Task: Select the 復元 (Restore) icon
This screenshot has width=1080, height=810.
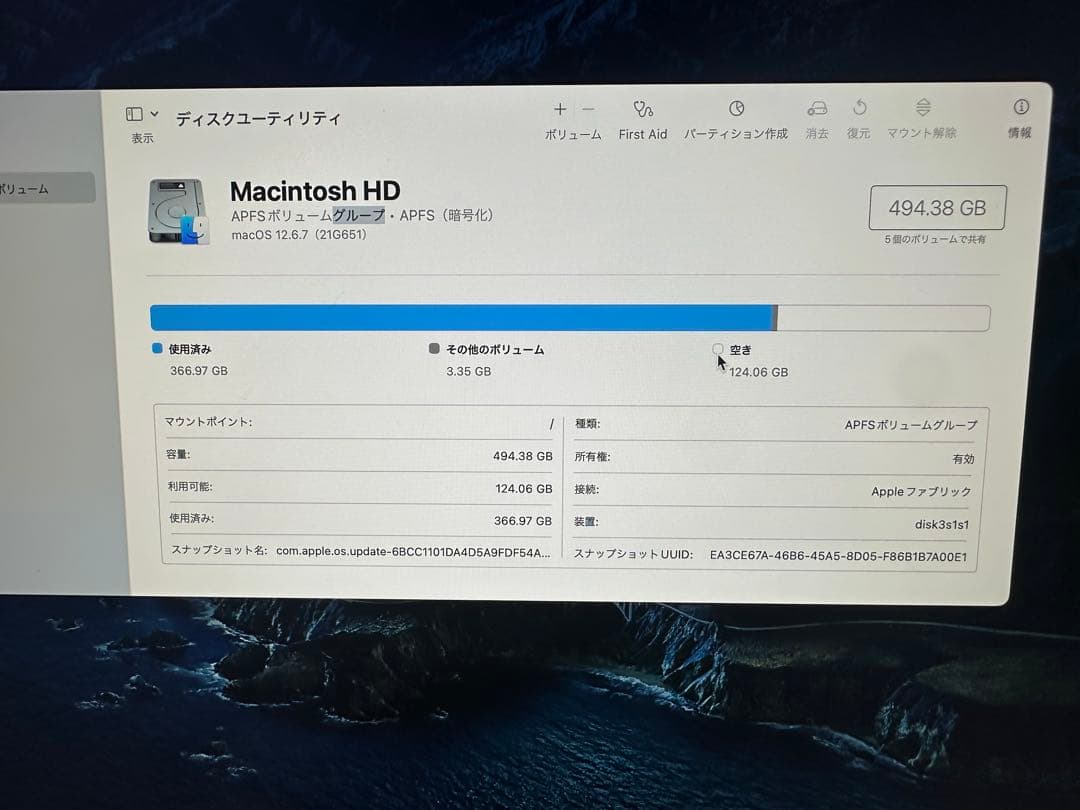Action: tap(858, 110)
